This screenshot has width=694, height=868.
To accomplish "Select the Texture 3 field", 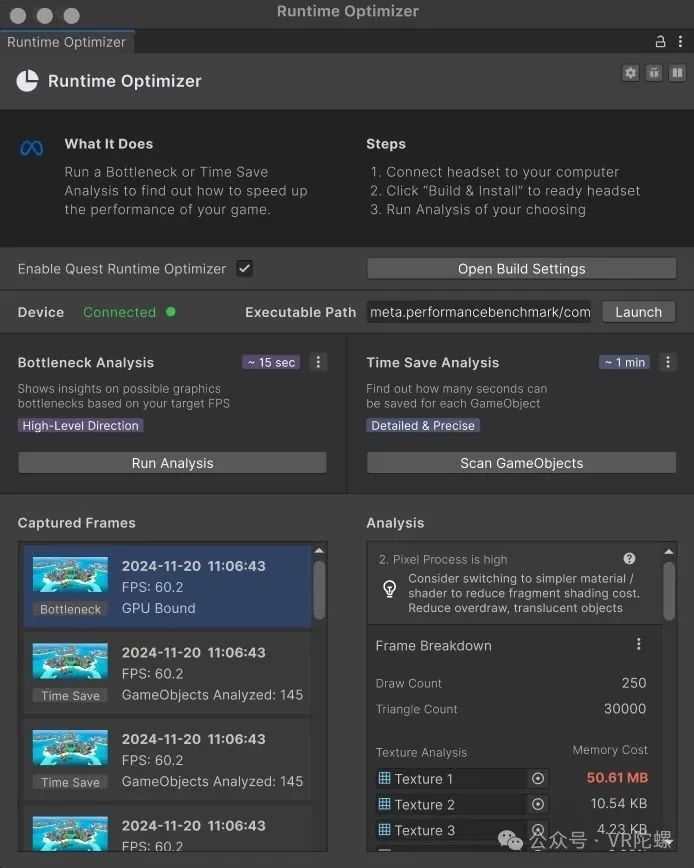I will click(462, 830).
